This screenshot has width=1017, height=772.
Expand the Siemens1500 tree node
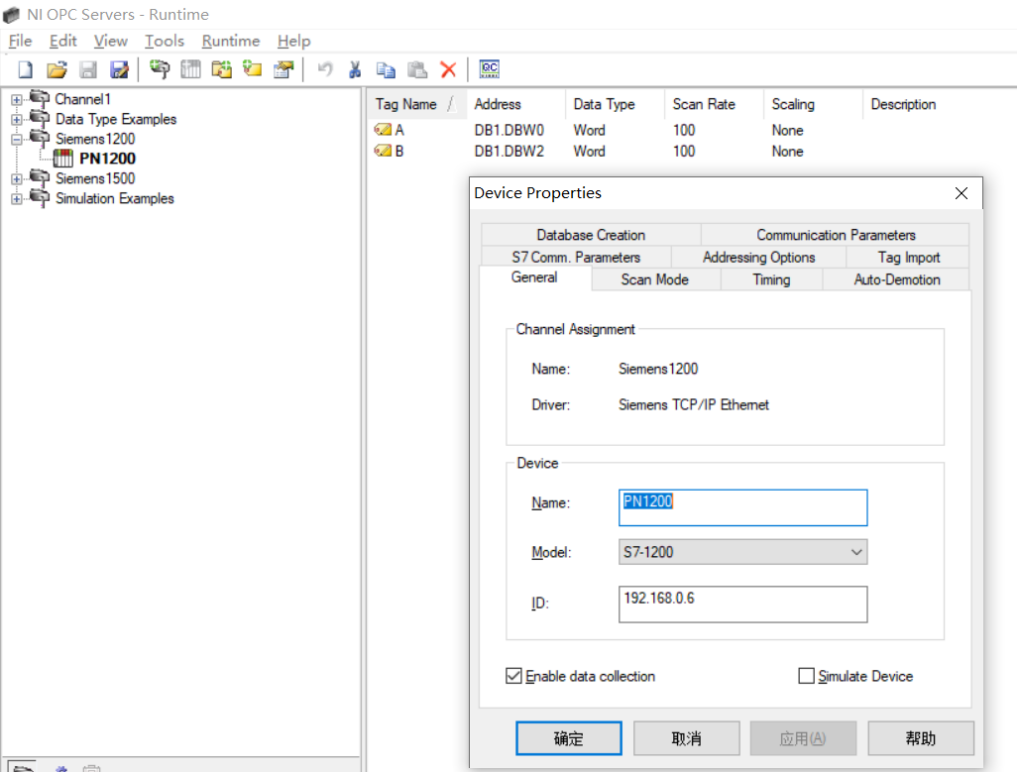point(17,179)
